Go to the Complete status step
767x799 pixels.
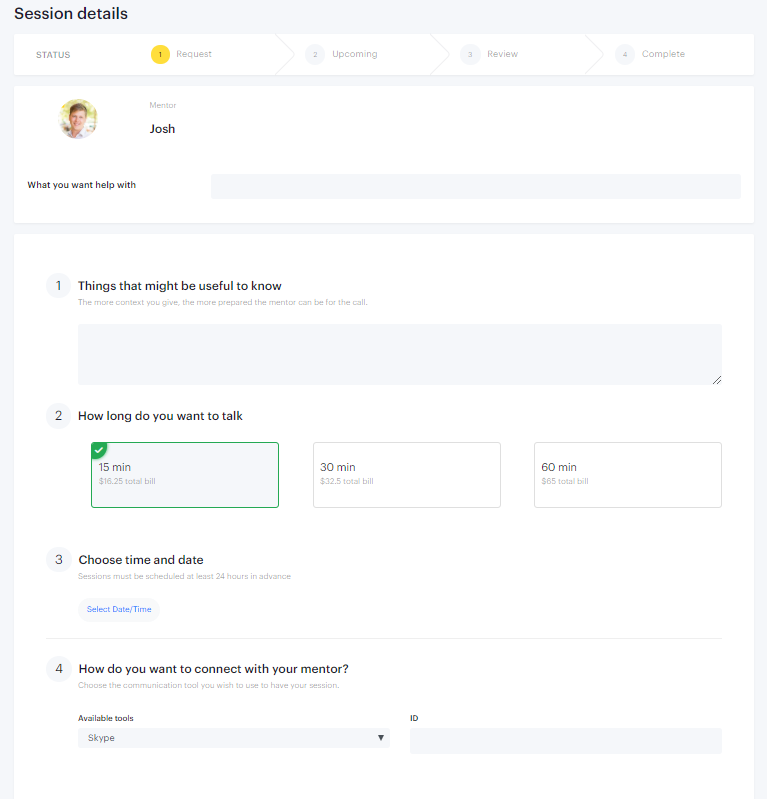click(663, 54)
